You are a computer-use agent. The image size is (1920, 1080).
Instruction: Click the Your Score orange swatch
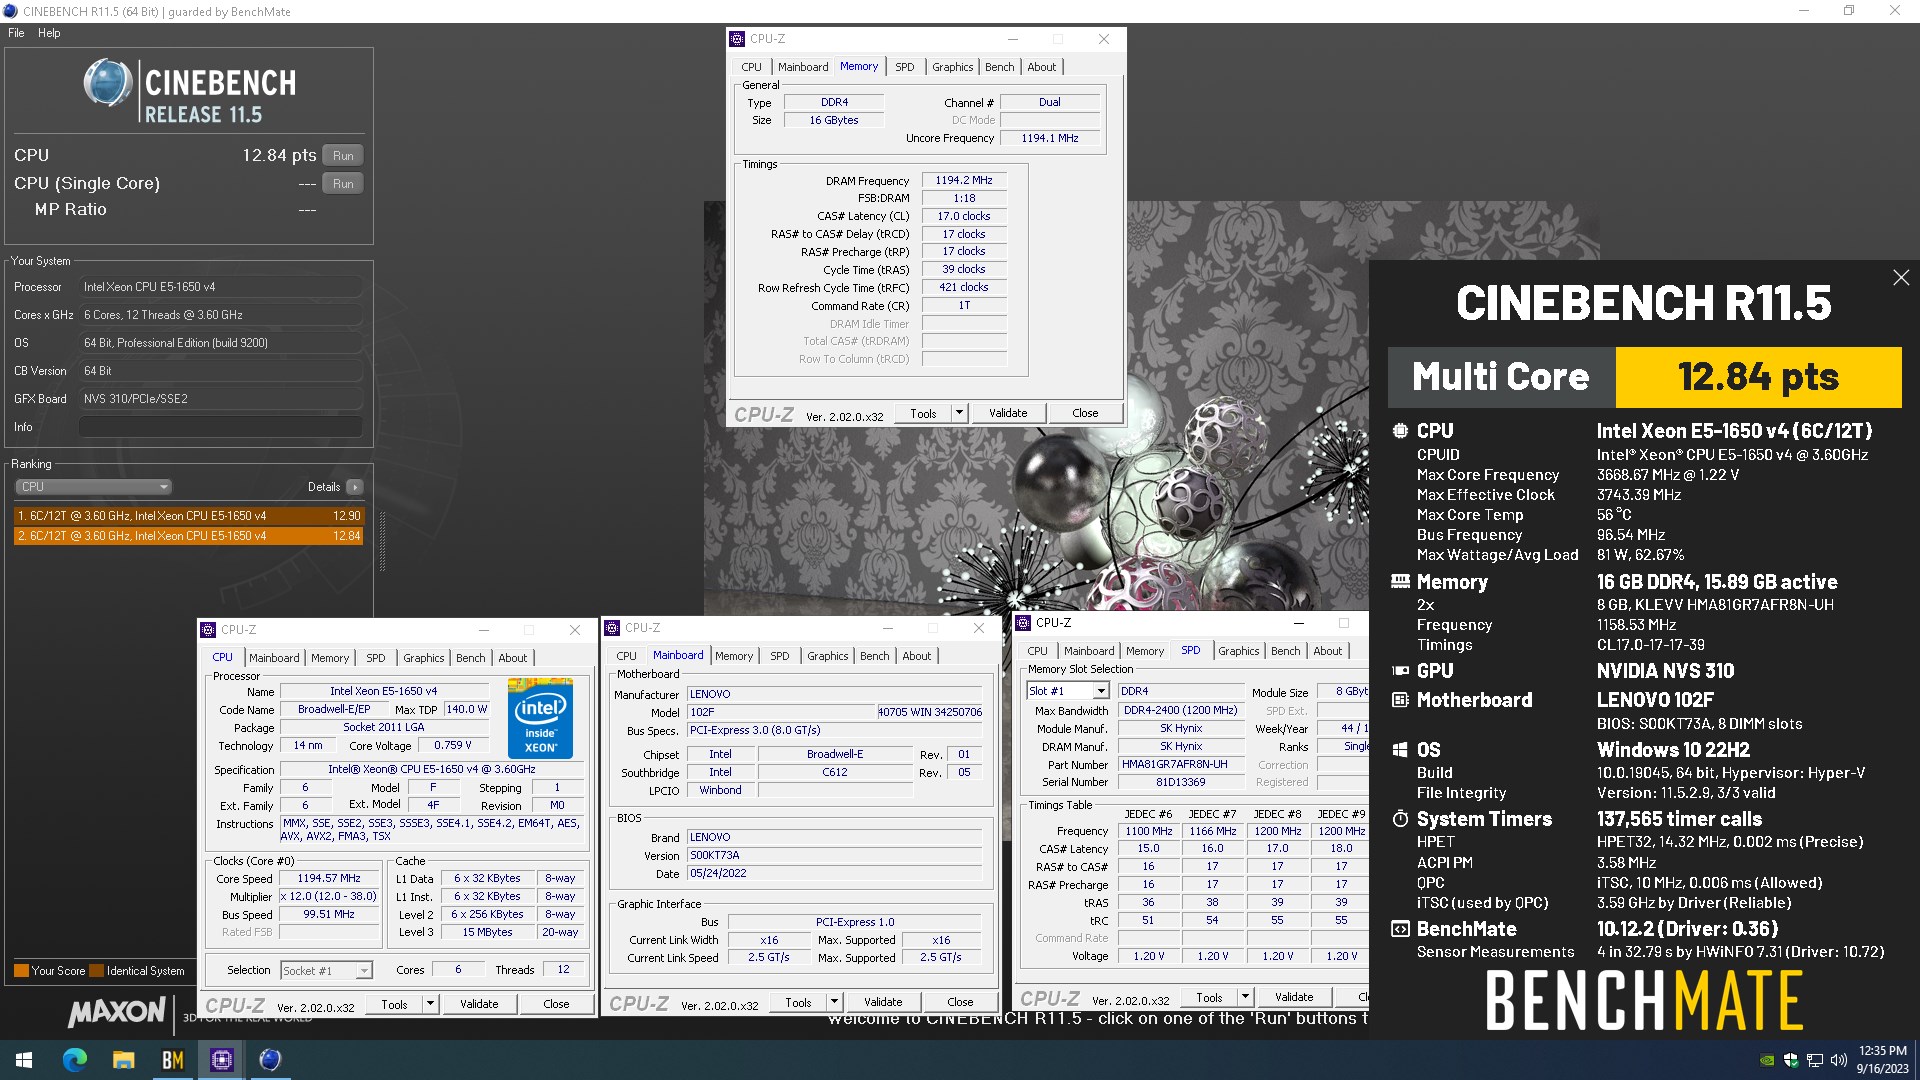point(21,971)
